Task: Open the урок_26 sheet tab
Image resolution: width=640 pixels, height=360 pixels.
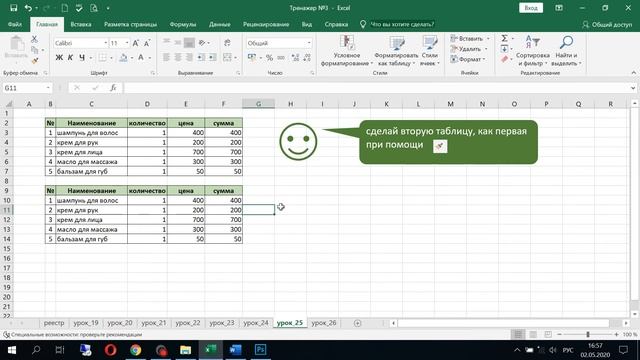Action: [324, 323]
